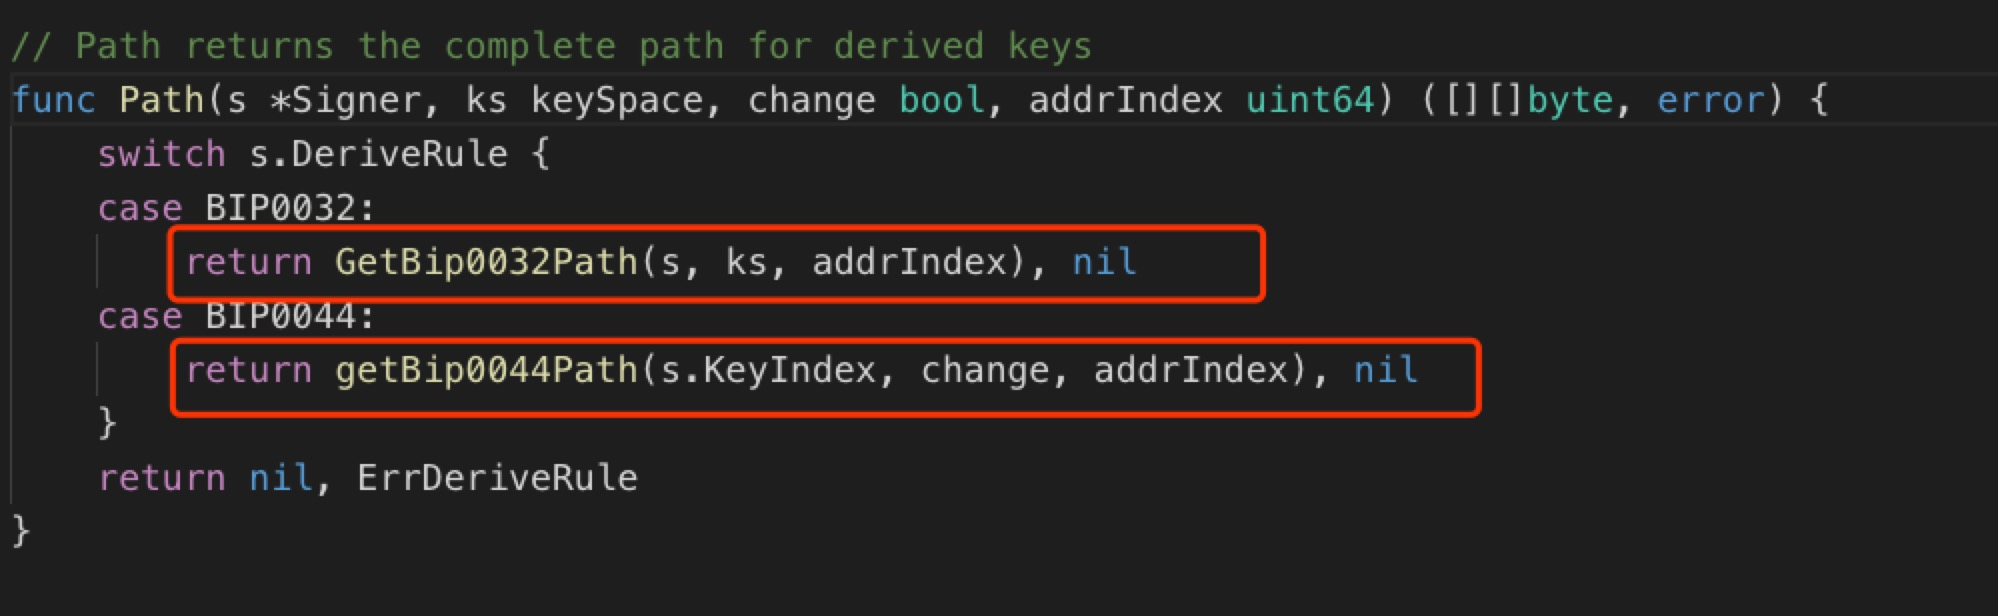
Task: Select the case BIP0044 label
Action: (236, 316)
